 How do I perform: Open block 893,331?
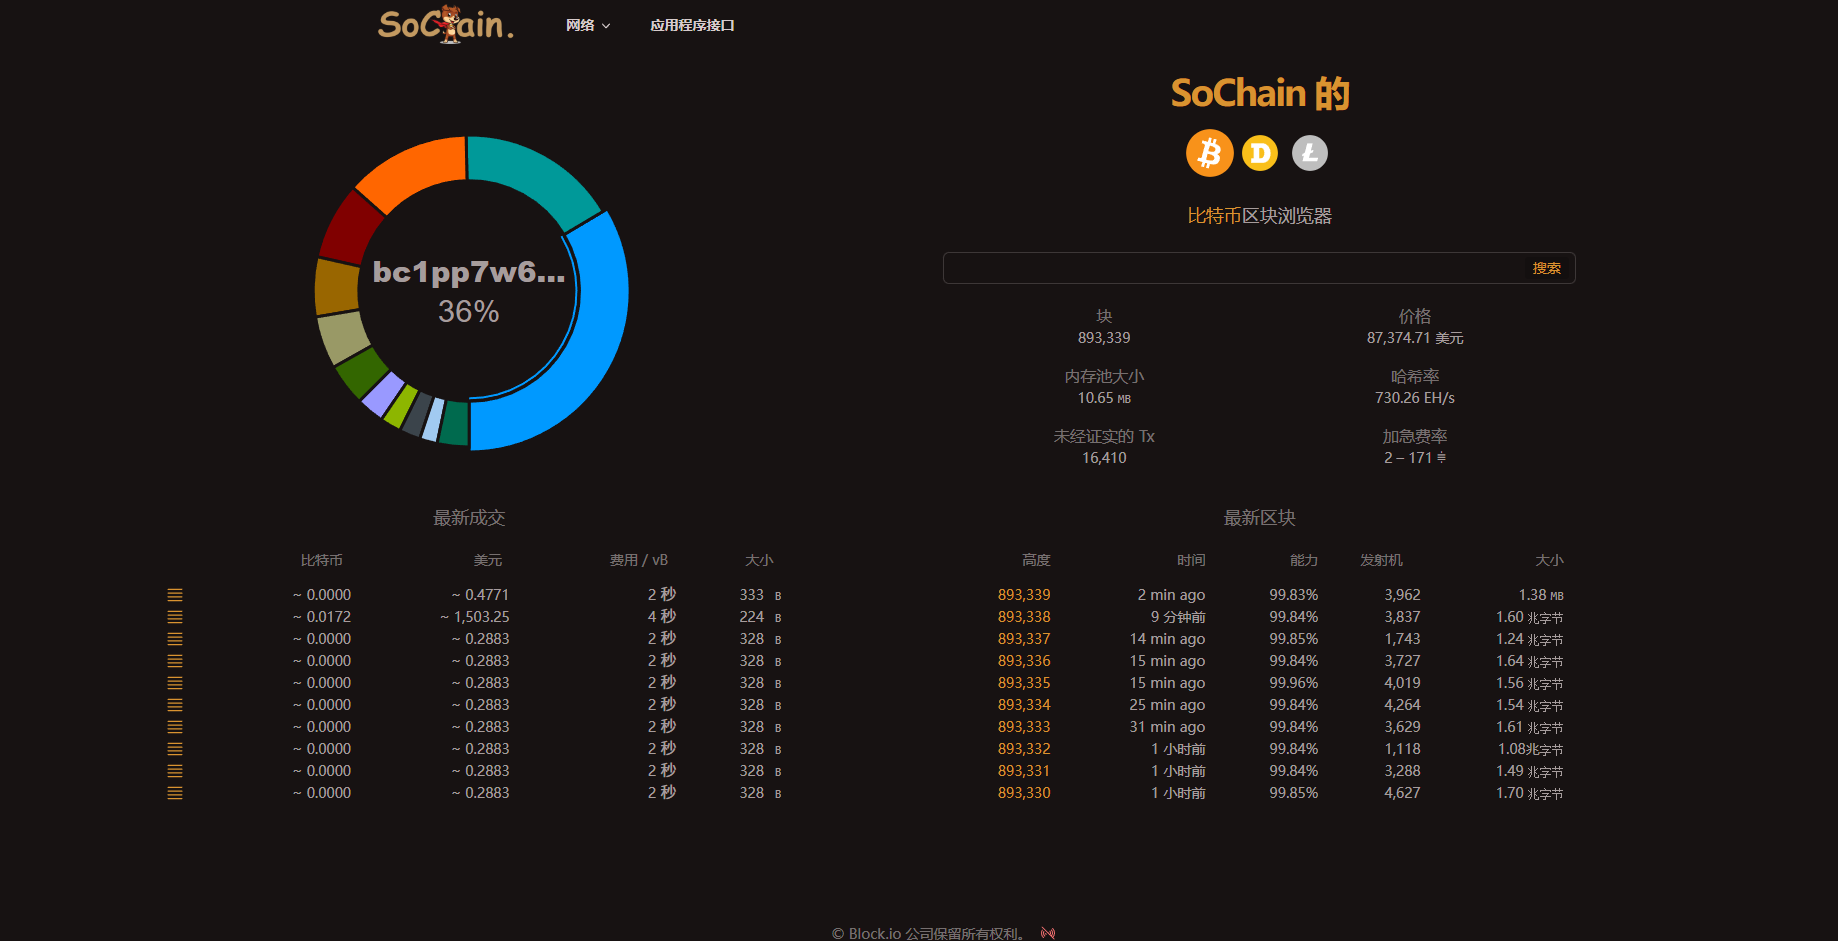pyautogui.click(x=1024, y=771)
